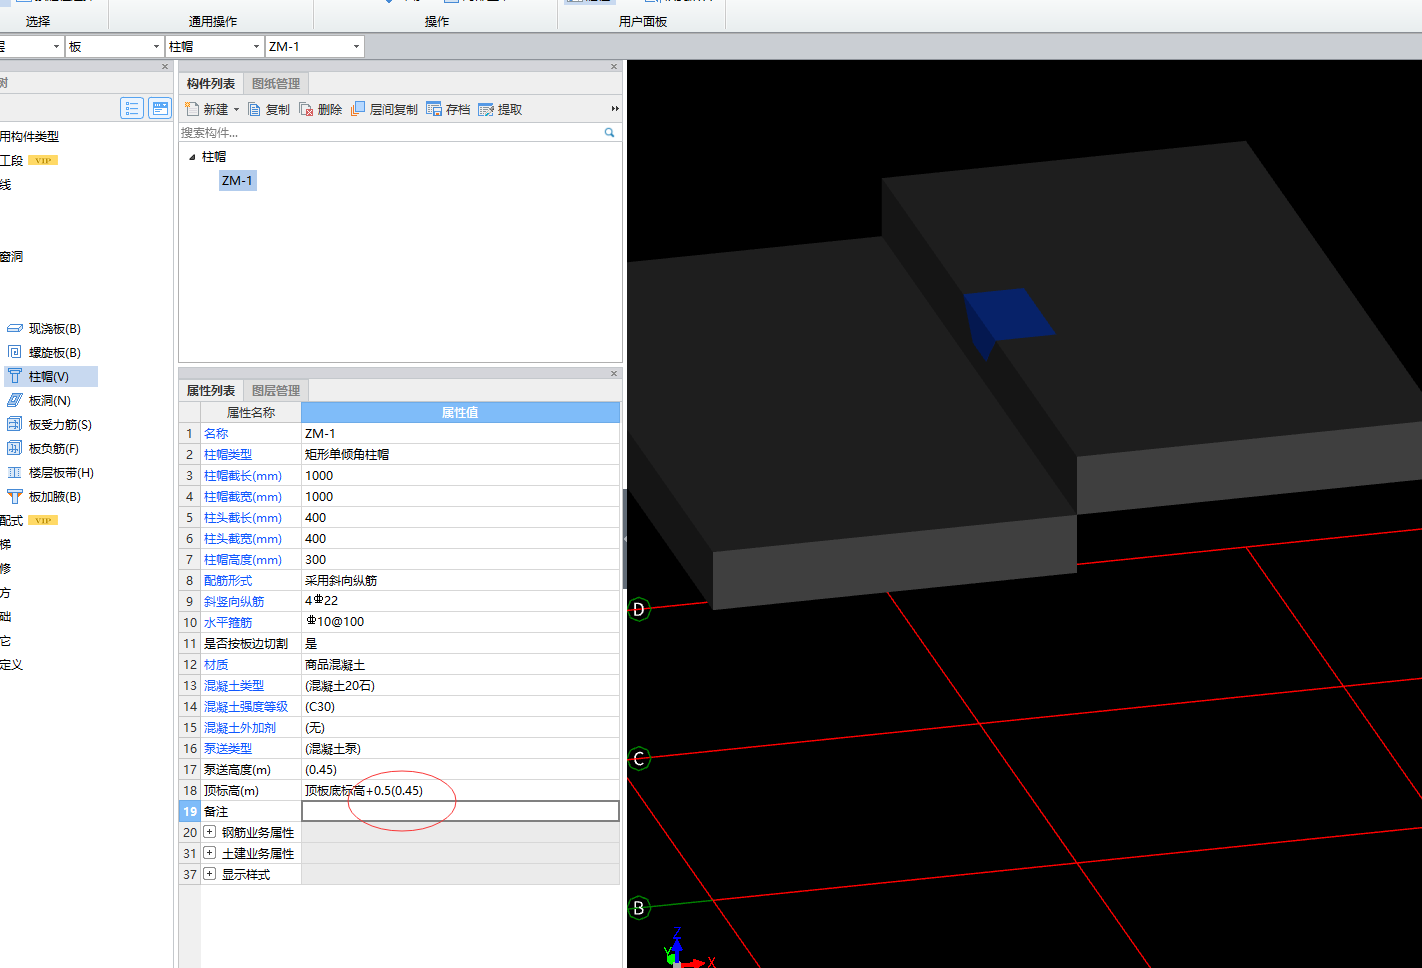Image resolution: width=1422 pixels, height=968 pixels.
Task: Click the 柱帽类型 value 矩形单倾角柱帽
Action: [460, 454]
